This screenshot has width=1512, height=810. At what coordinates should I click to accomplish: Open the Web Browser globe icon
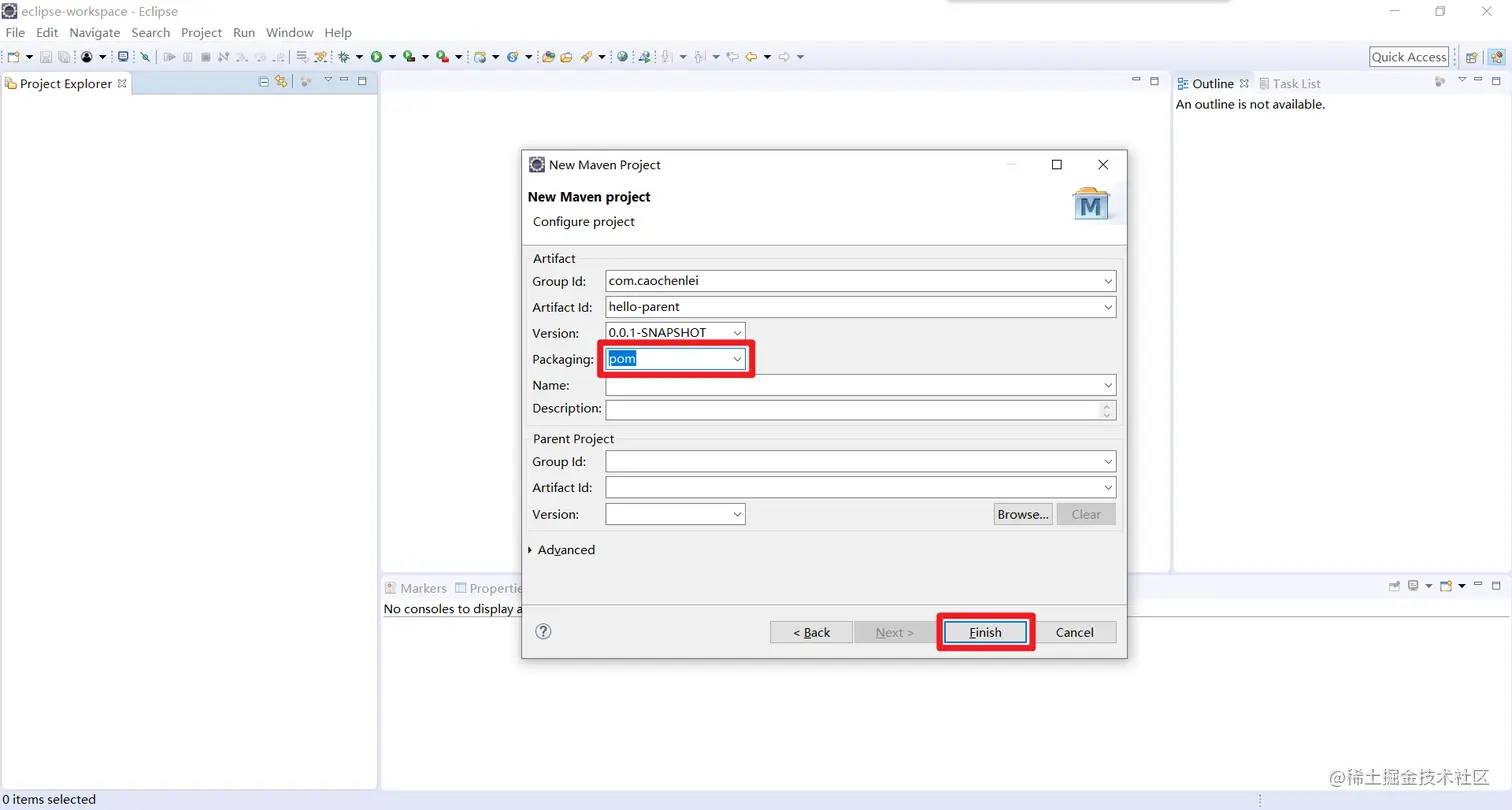622,57
